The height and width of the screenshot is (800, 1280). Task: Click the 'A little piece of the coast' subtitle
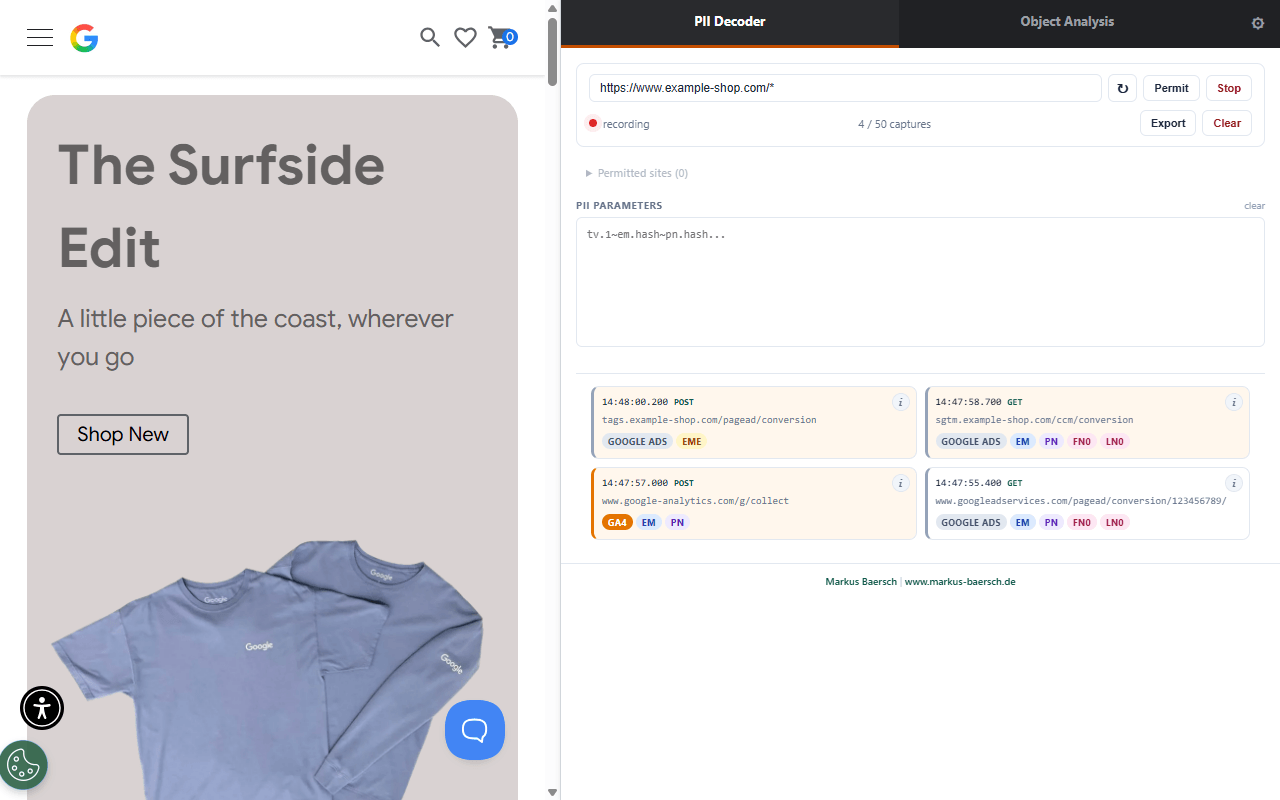(x=255, y=338)
